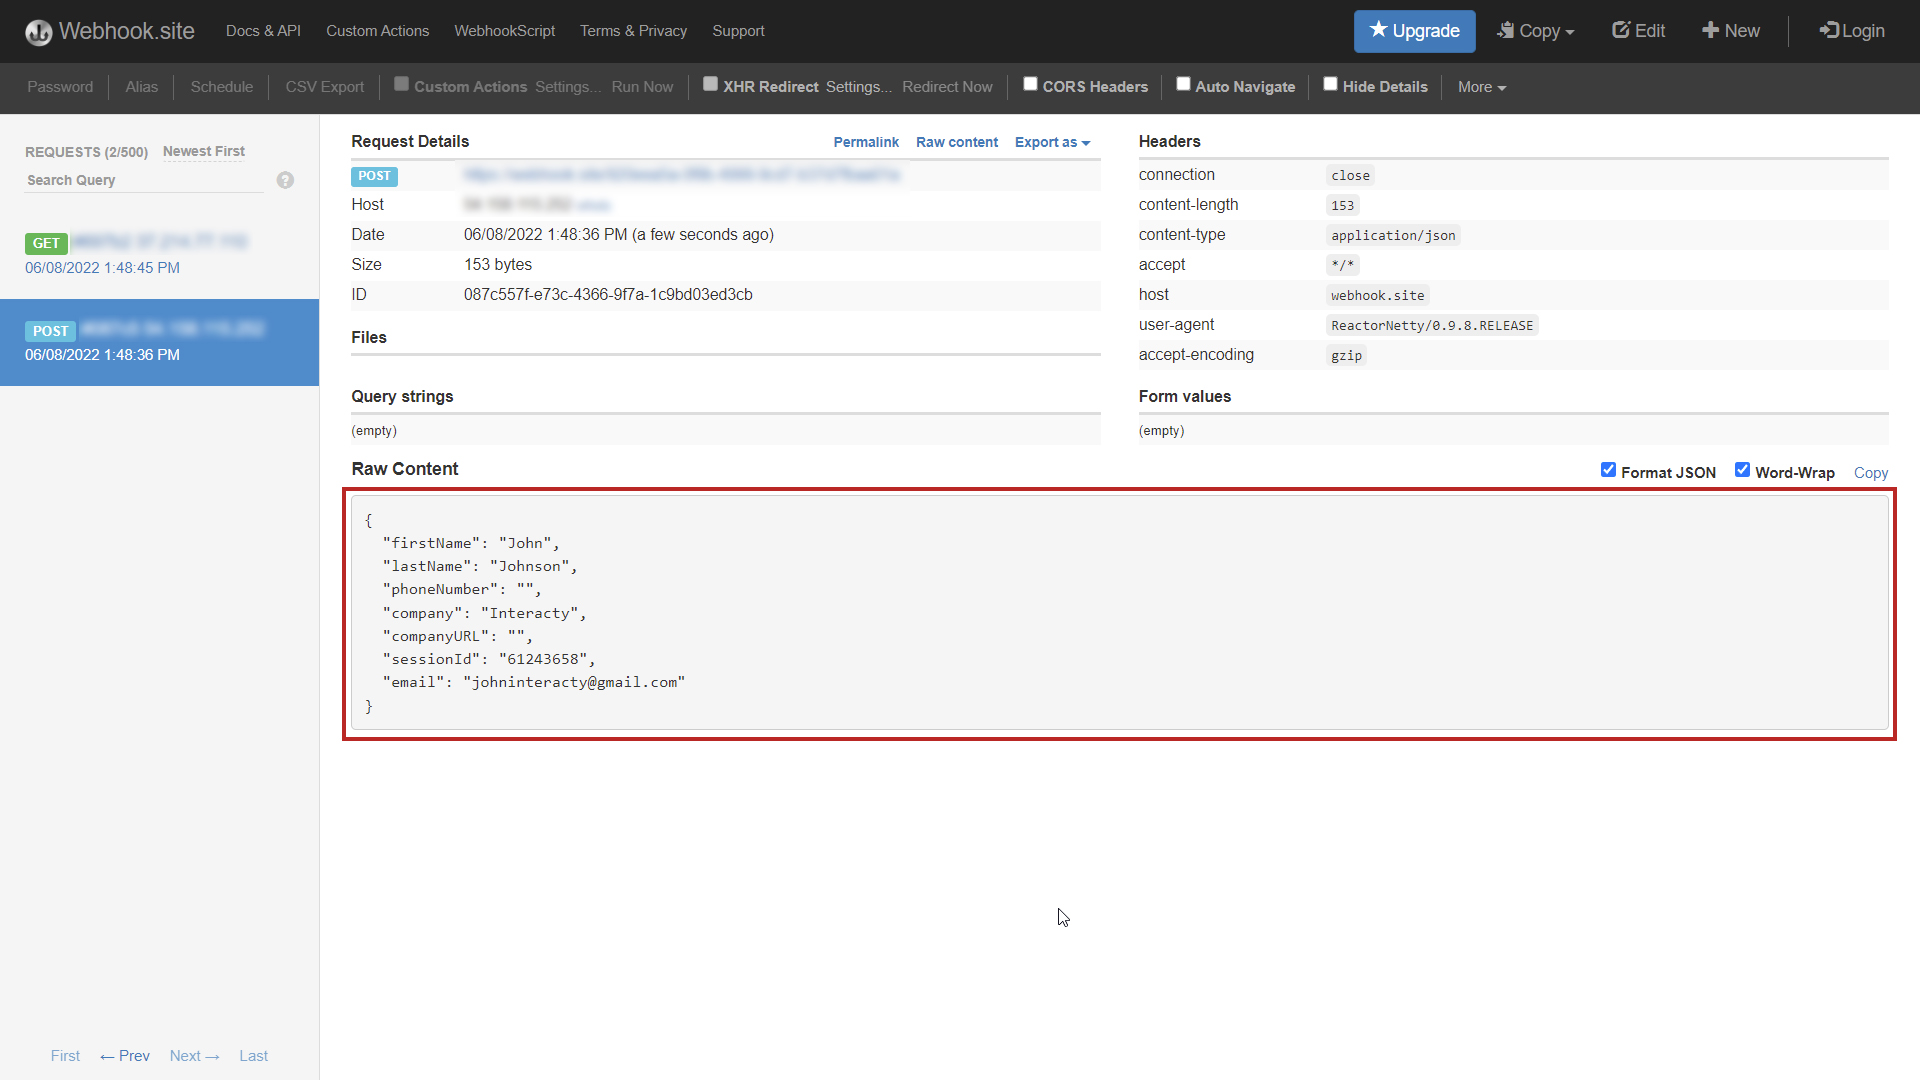Open the Settings dropdown for XHR Redirect
Viewport: 1920px width, 1080px height.
click(856, 87)
